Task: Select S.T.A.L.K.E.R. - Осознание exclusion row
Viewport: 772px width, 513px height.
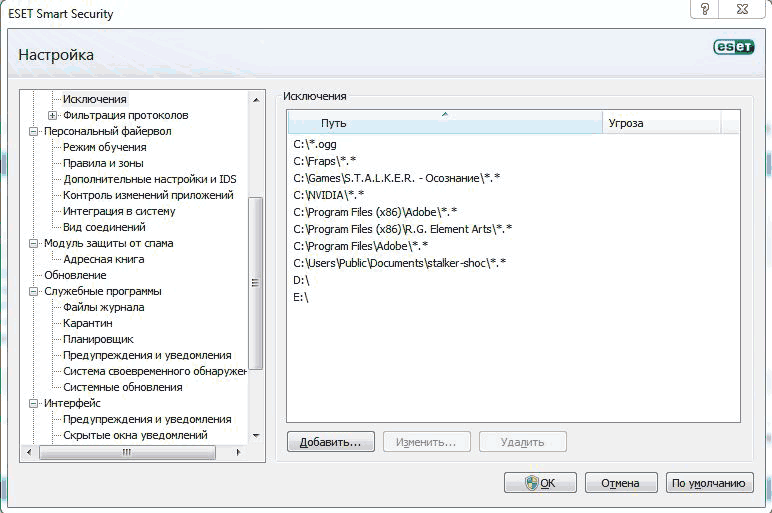Action: pos(513,178)
